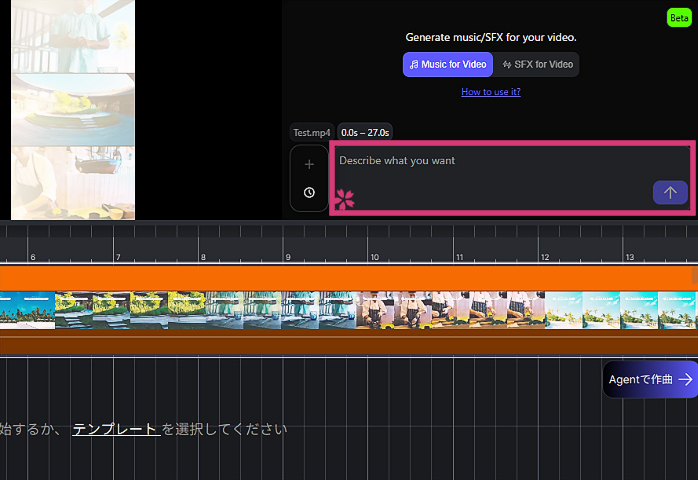Click the green Beta badge
The image size is (698, 480).
[679, 18]
